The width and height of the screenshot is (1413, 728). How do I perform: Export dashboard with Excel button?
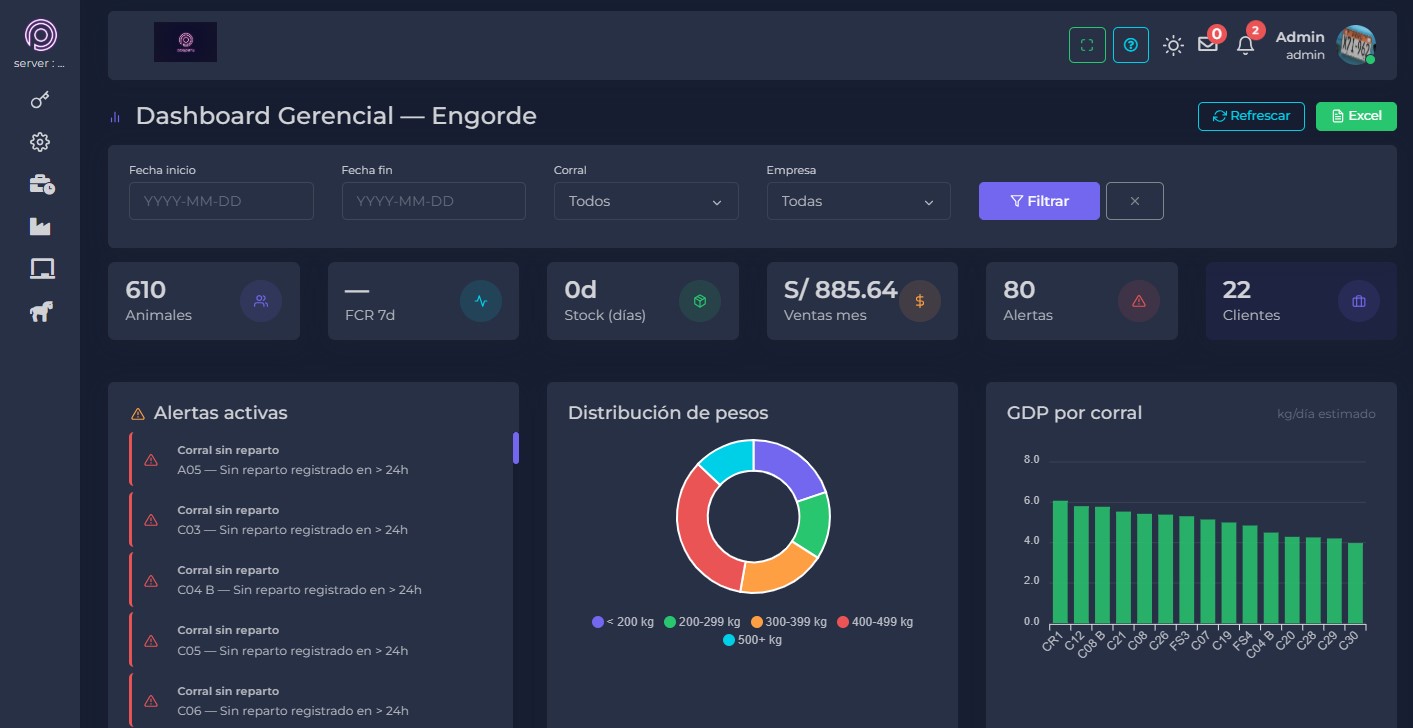[x=1356, y=116]
